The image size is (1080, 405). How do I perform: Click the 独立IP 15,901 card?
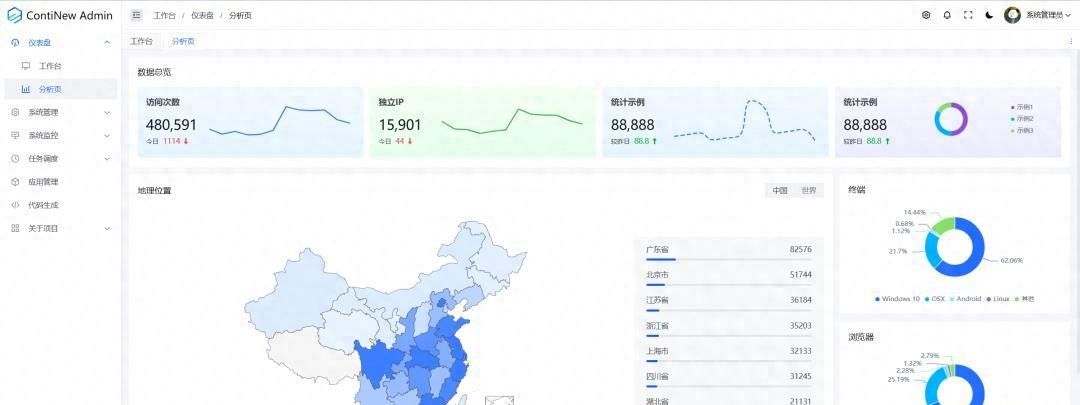[483, 122]
